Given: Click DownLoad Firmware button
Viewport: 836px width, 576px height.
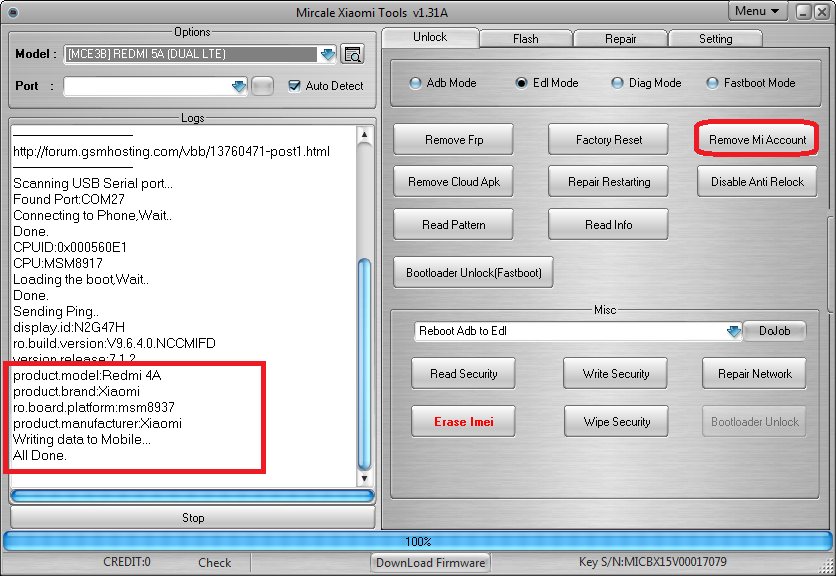Looking at the screenshot, I should pos(431,563).
